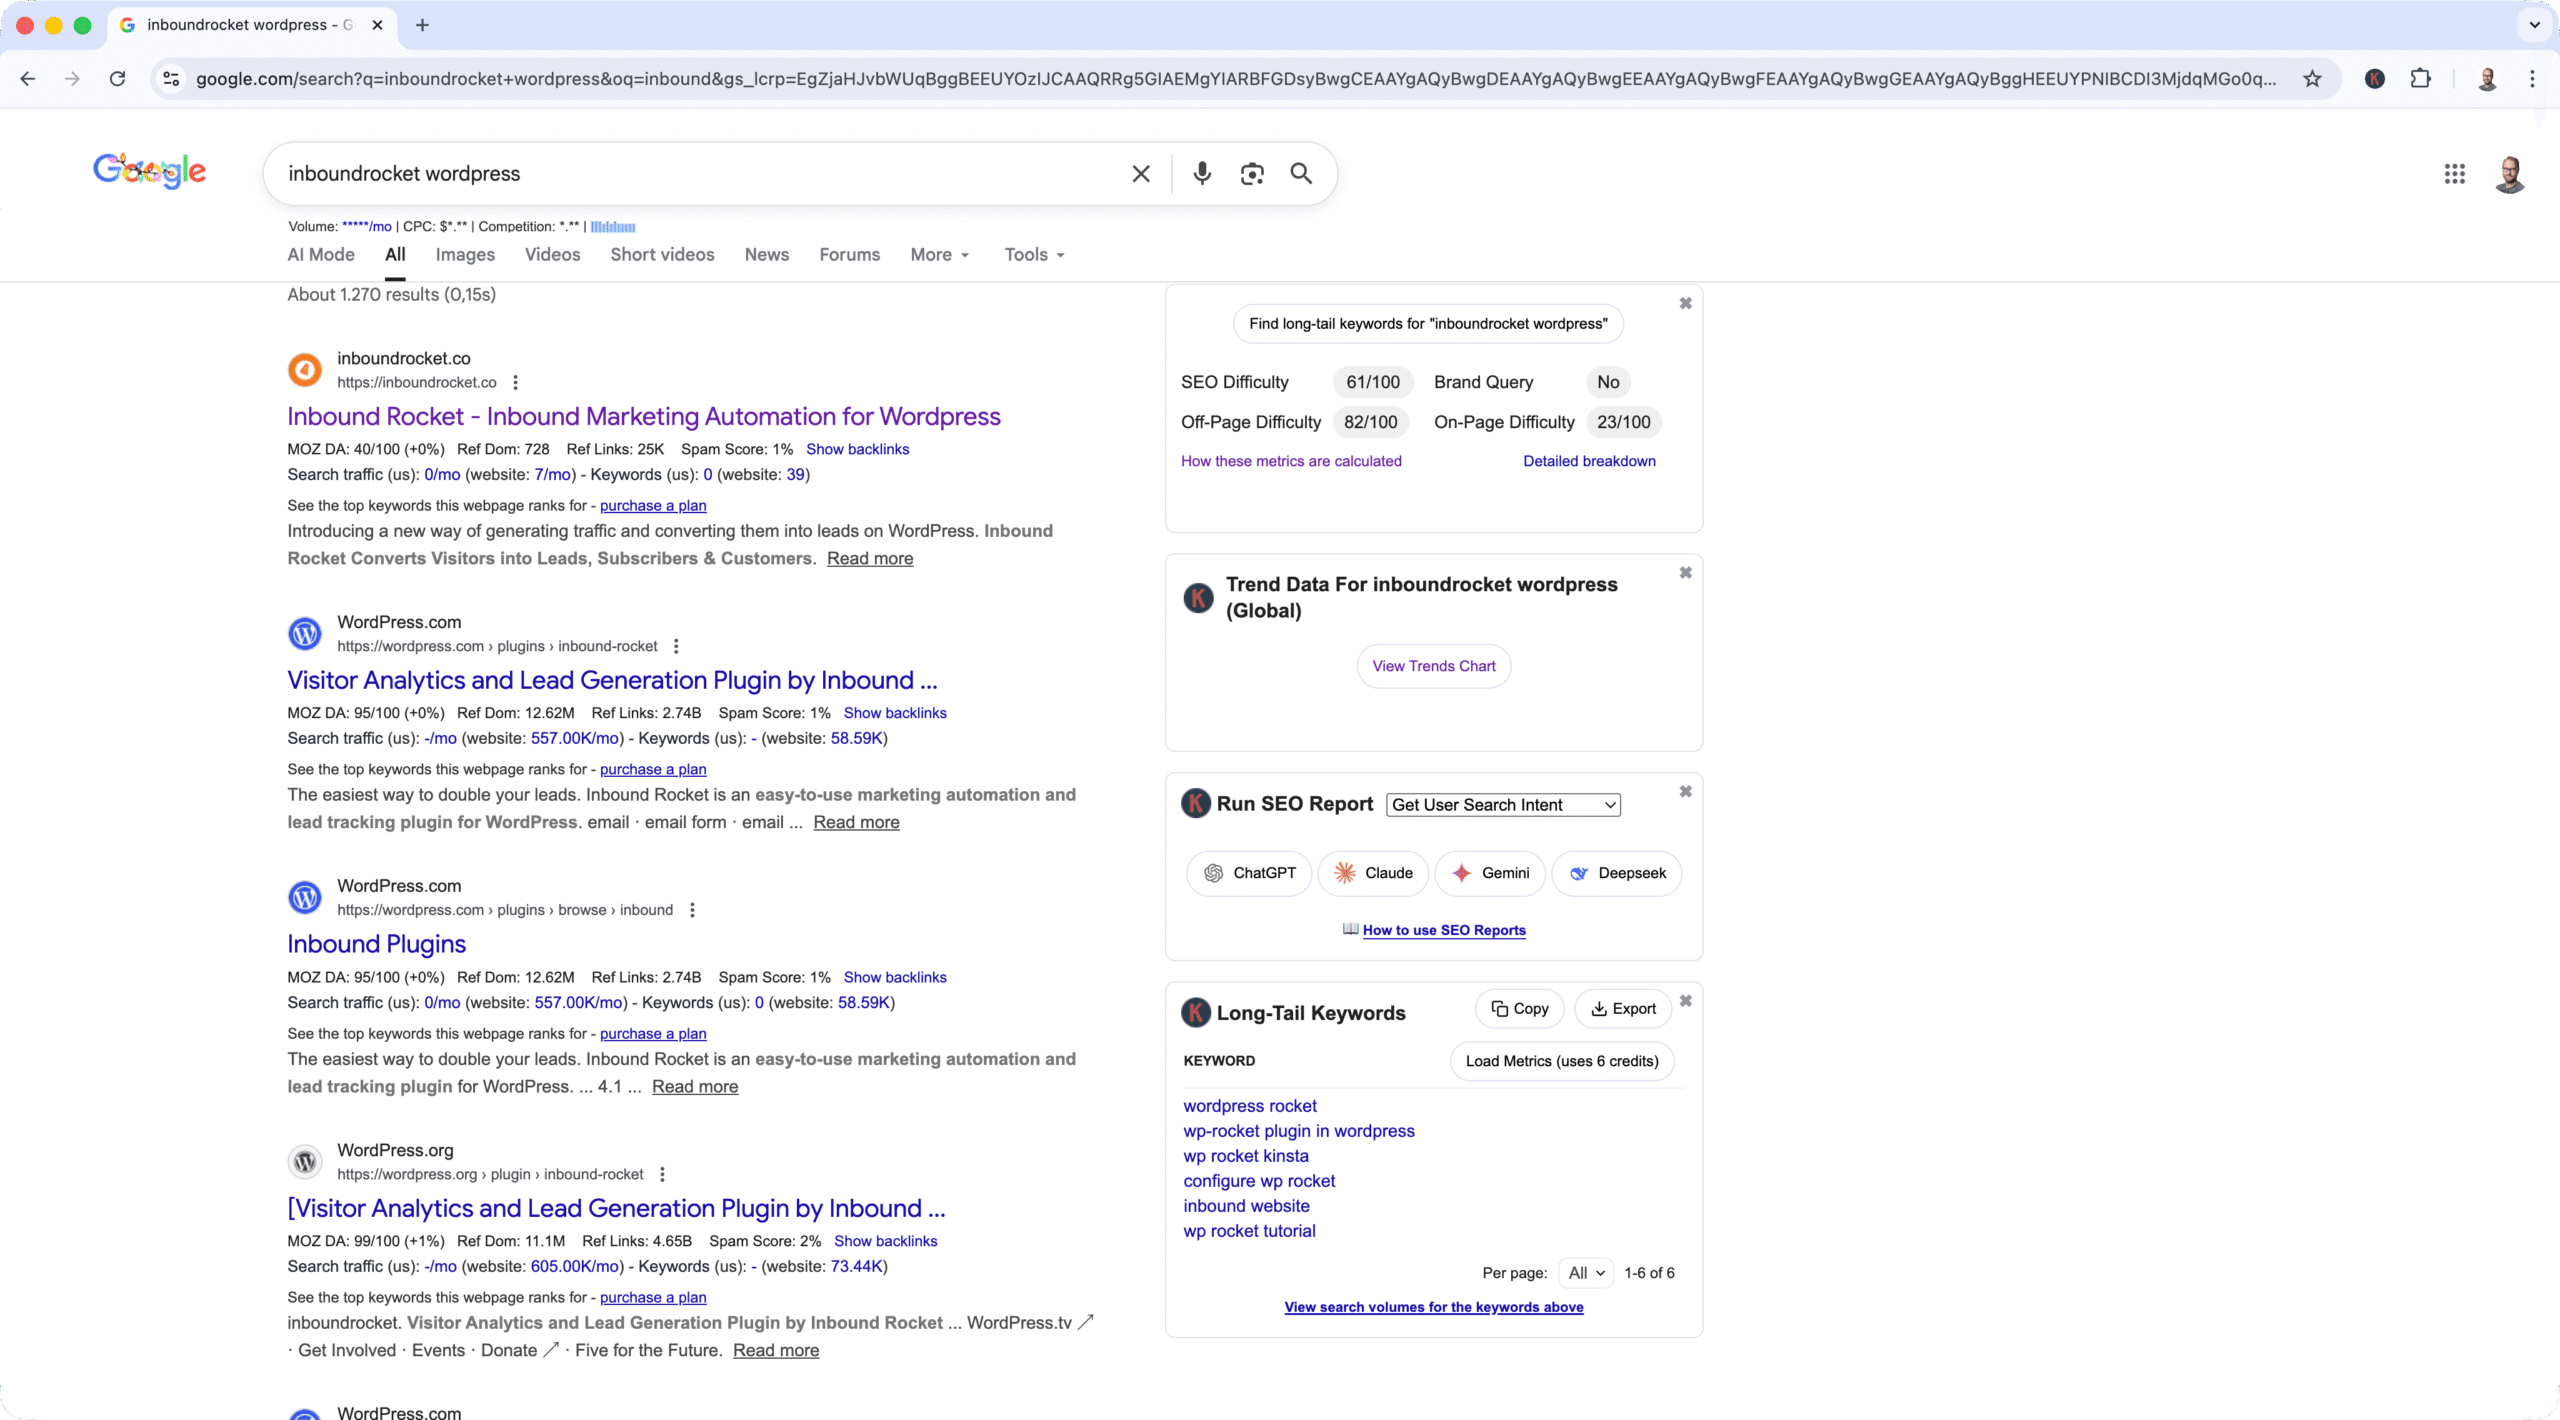Clear the search query with the X
The image size is (2560, 1420).
pos(1140,173)
